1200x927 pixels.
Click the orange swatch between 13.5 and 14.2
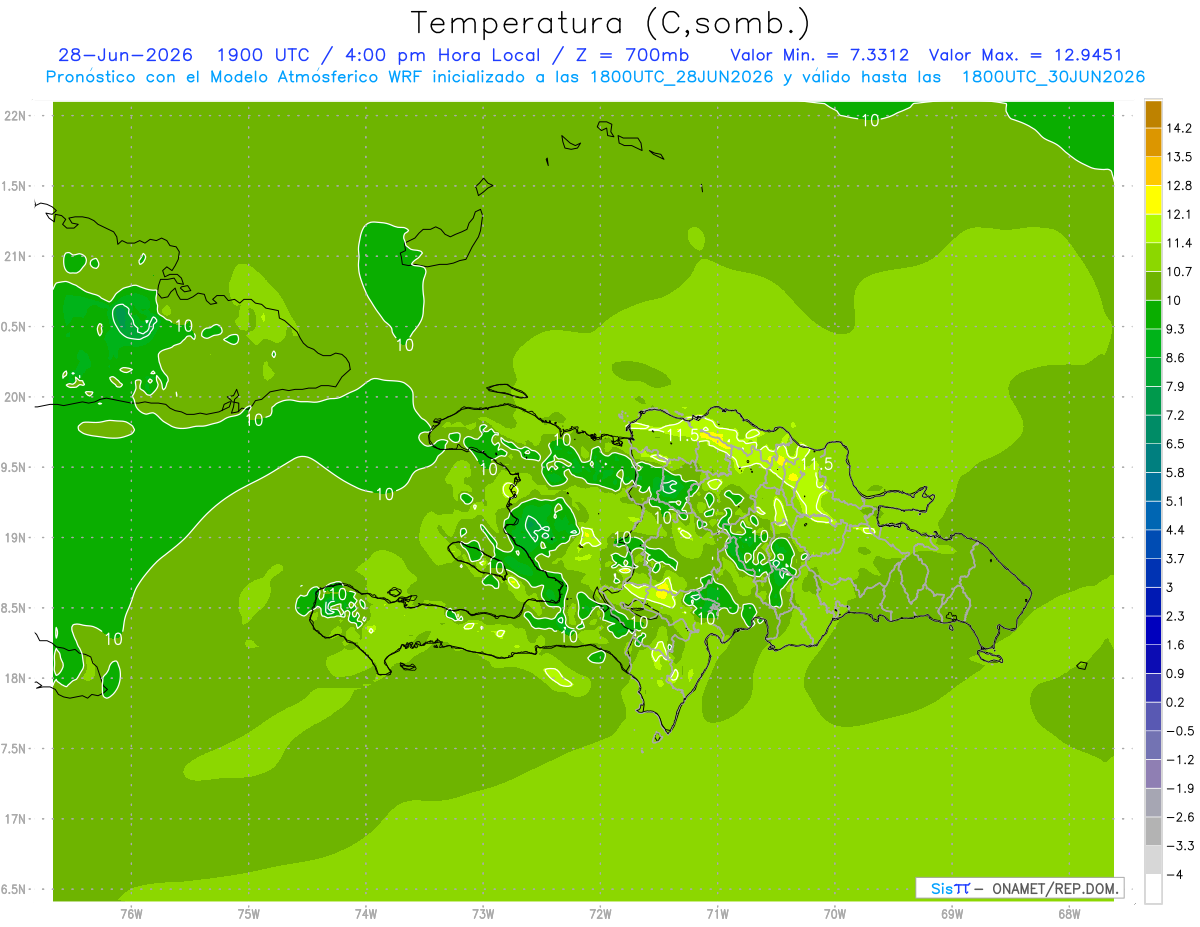coord(1153,142)
